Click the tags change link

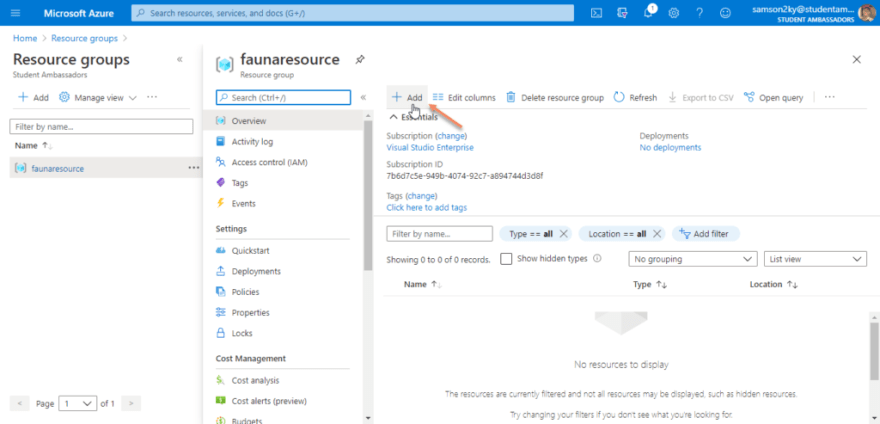[422, 195]
